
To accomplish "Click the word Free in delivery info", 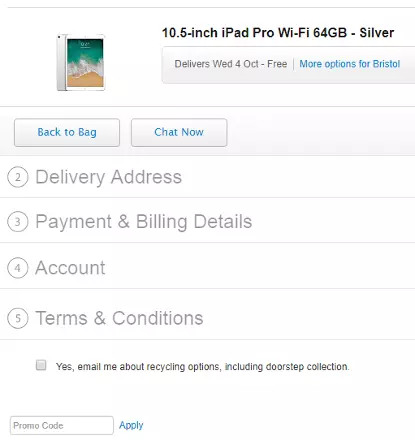I will click(277, 64).
